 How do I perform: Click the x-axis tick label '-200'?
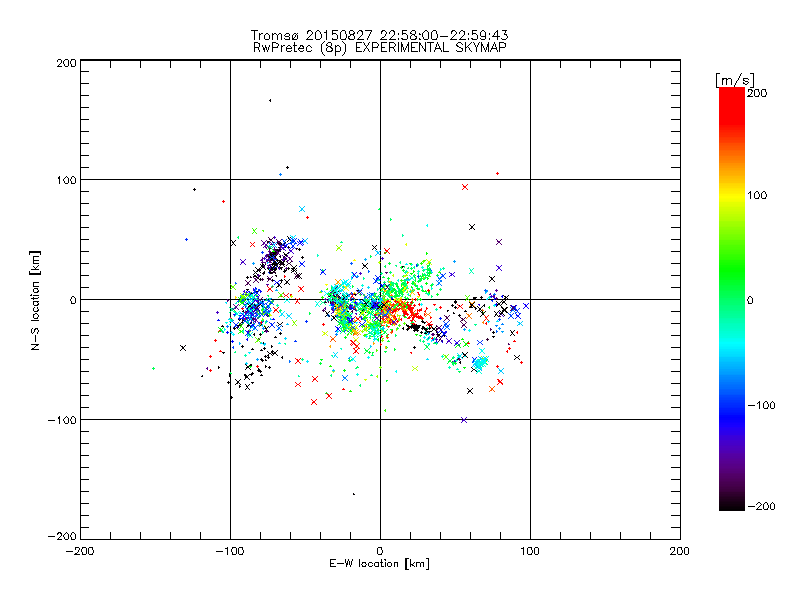click(80, 551)
